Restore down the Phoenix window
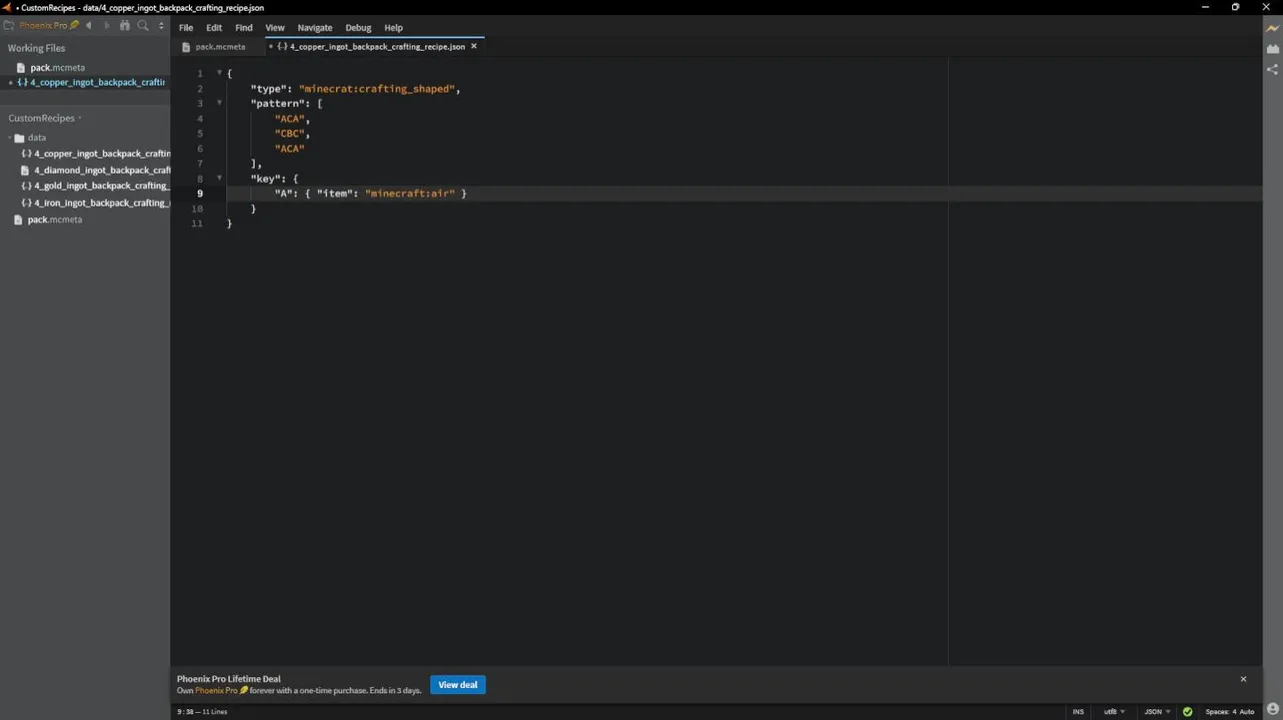The height and width of the screenshot is (720, 1283). point(1235,7)
